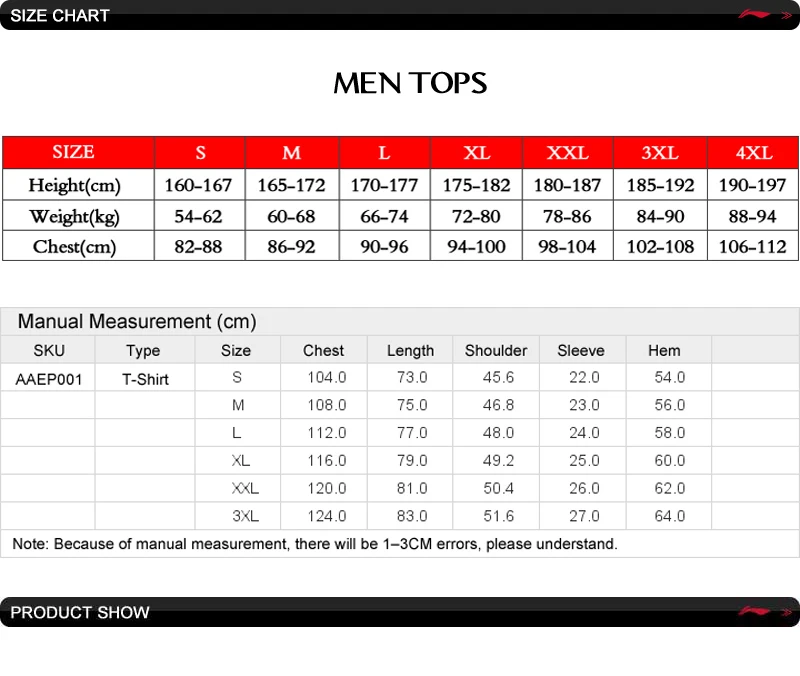Viewport: 800px width, 676px height.
Task: Click the 124.0 chest value for 3XL
Action: pyautogui.click(x=327, y=516)
